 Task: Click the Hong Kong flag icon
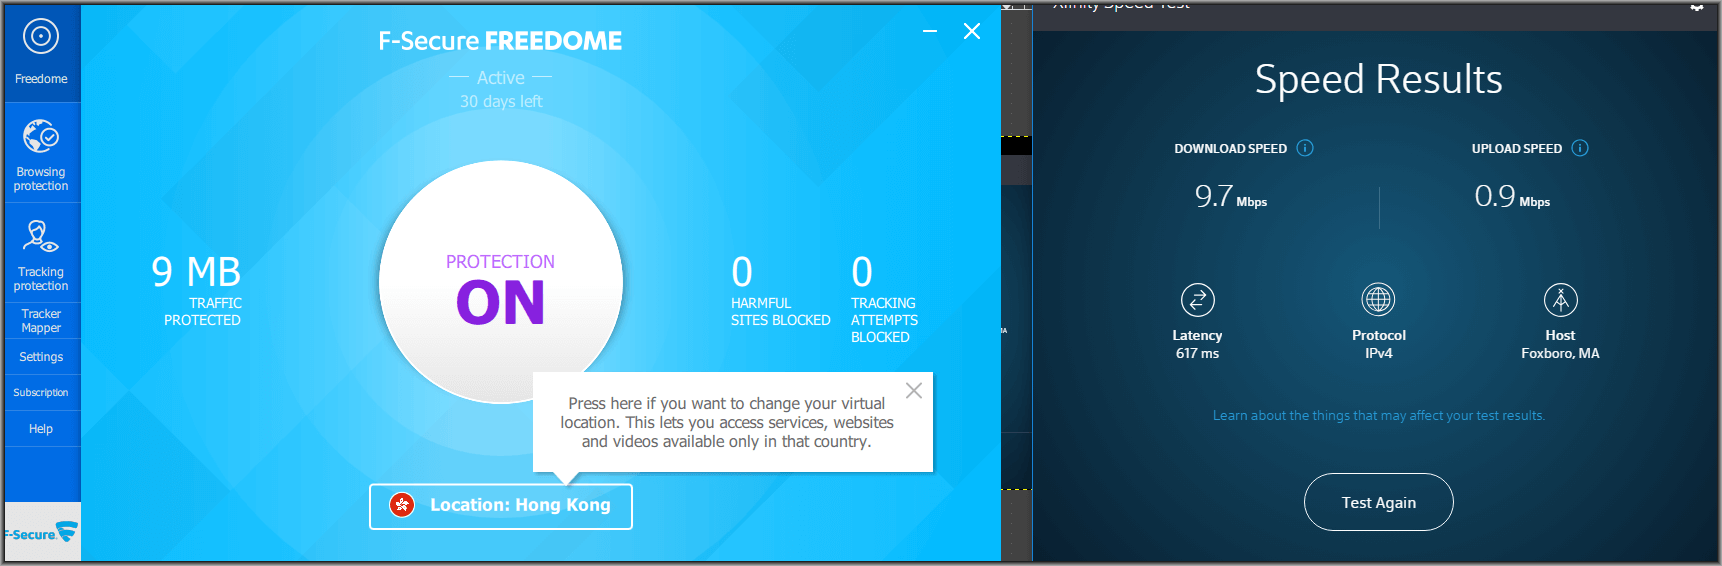(402, 505)
